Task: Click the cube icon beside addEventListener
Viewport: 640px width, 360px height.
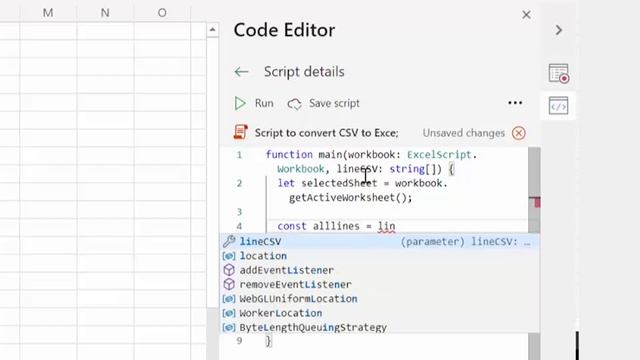Action: pos(229,270)
